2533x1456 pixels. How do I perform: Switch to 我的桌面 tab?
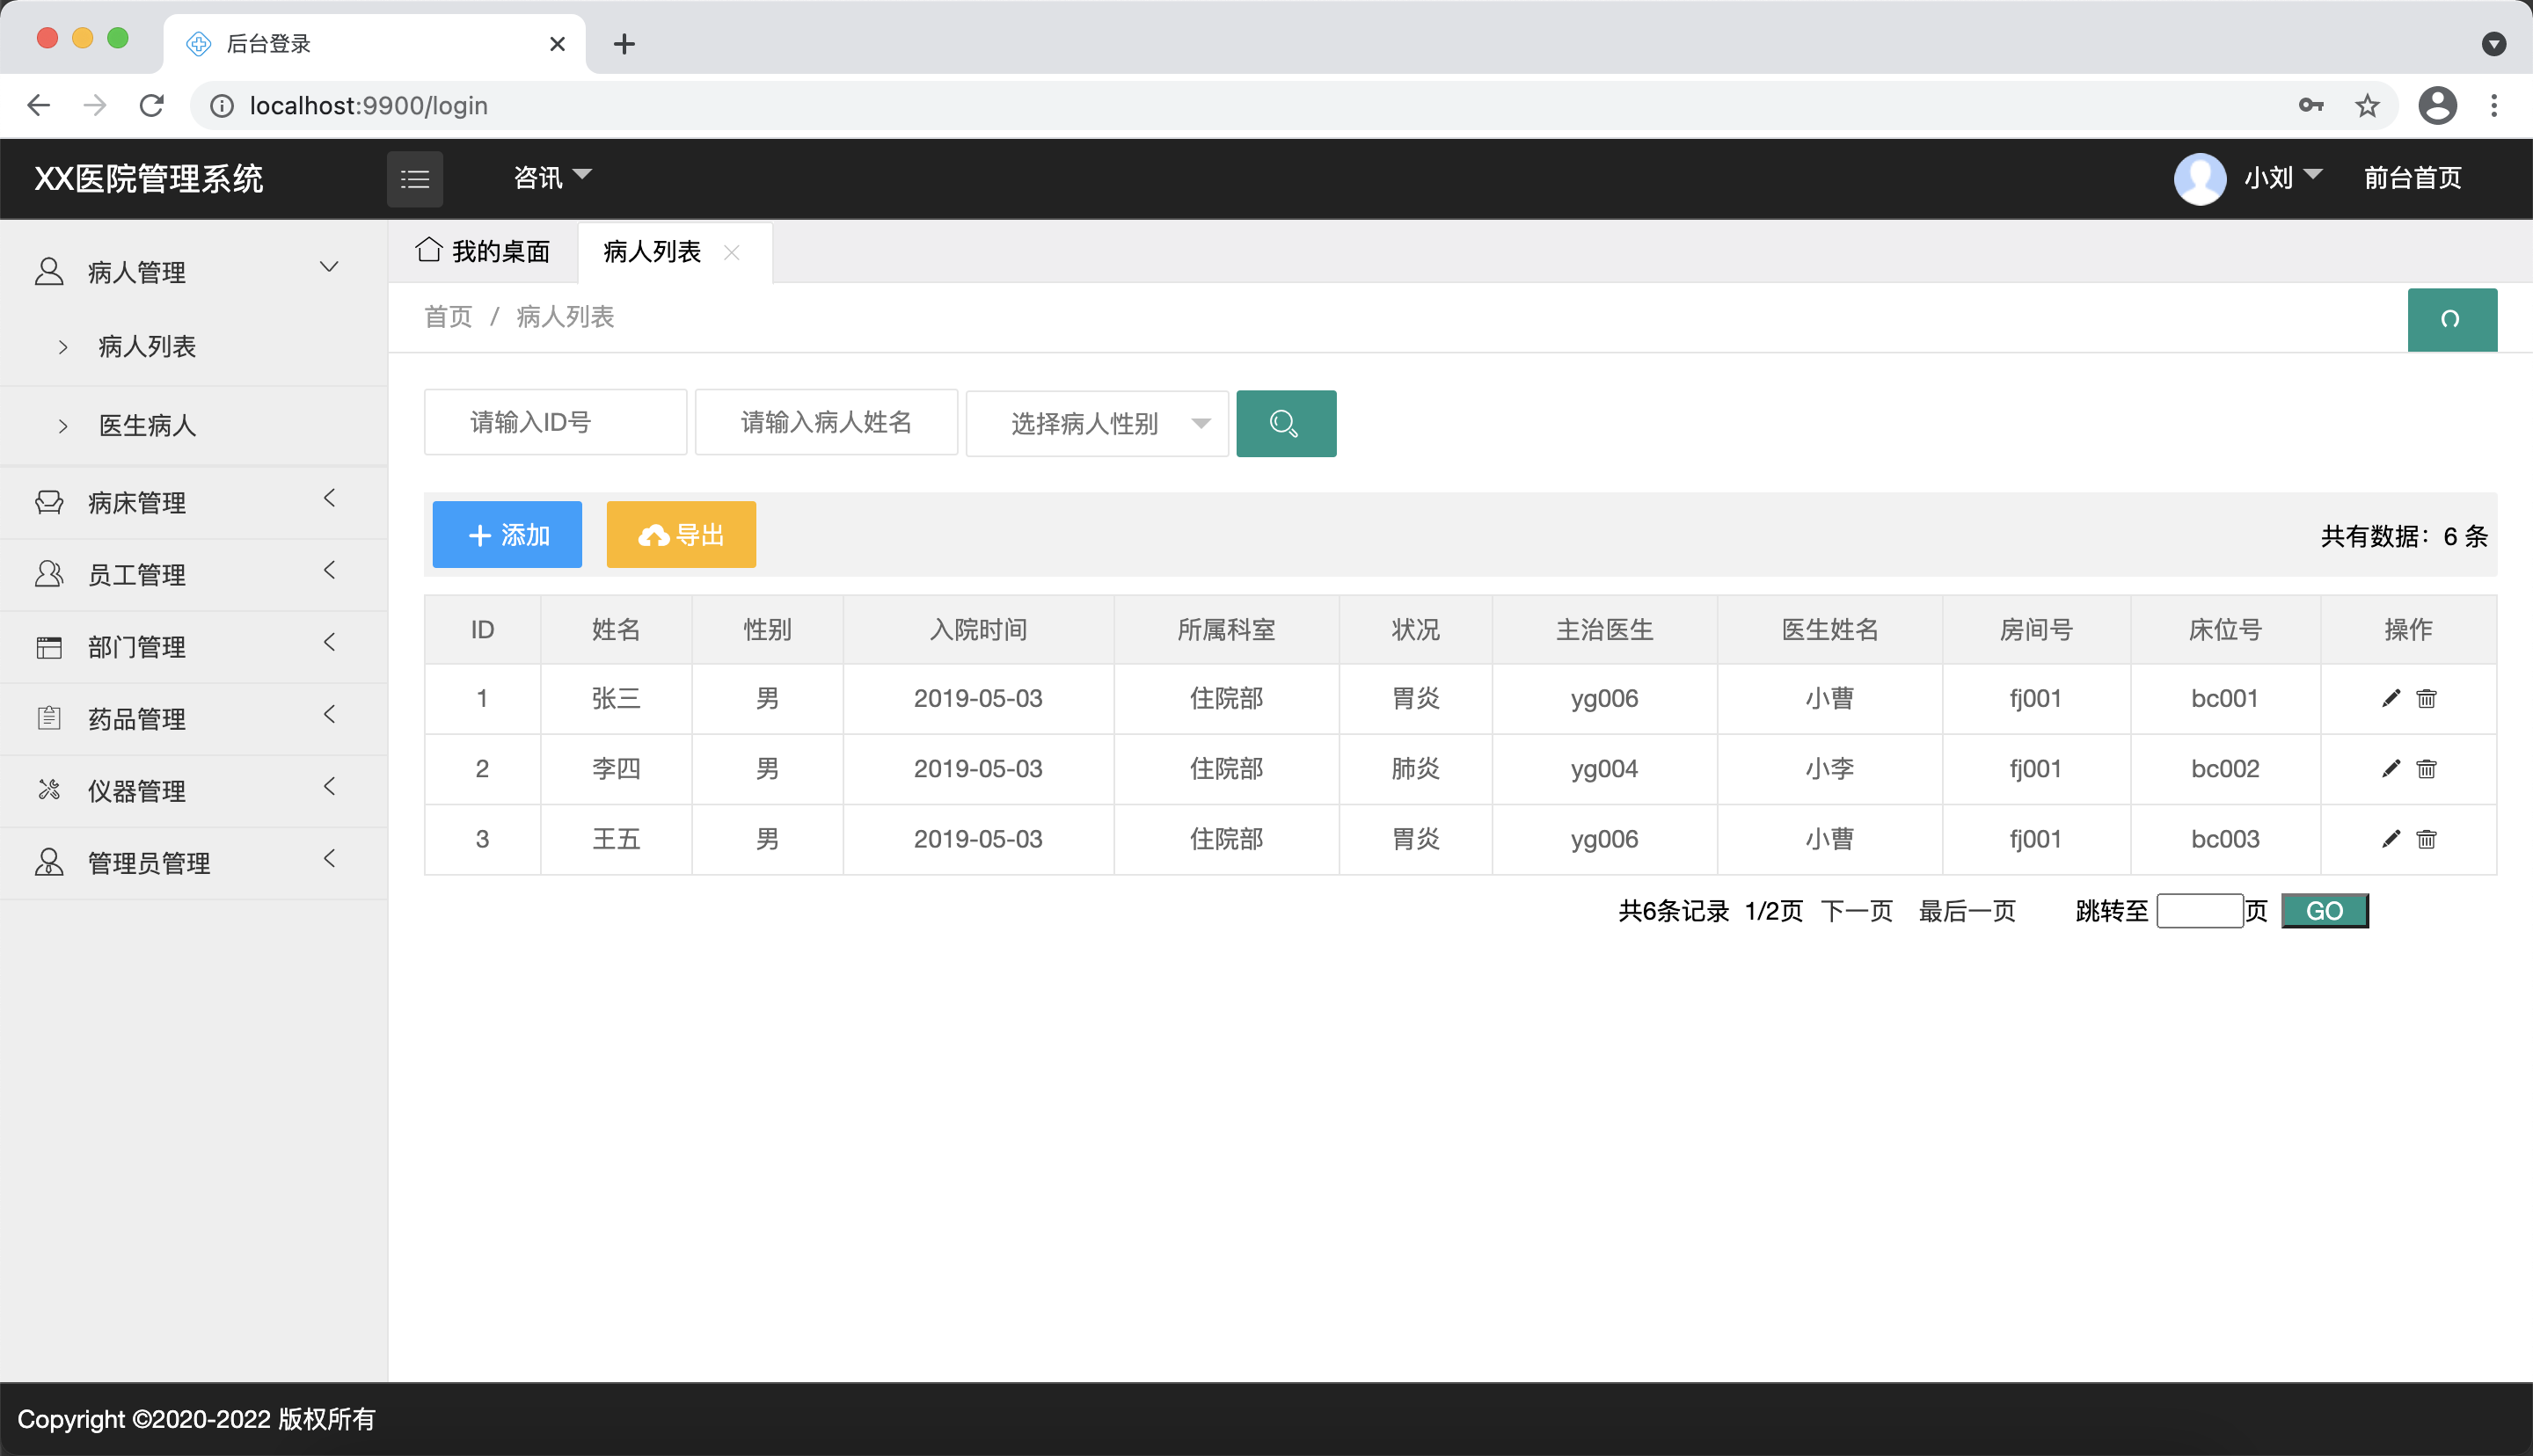point(483,251)
